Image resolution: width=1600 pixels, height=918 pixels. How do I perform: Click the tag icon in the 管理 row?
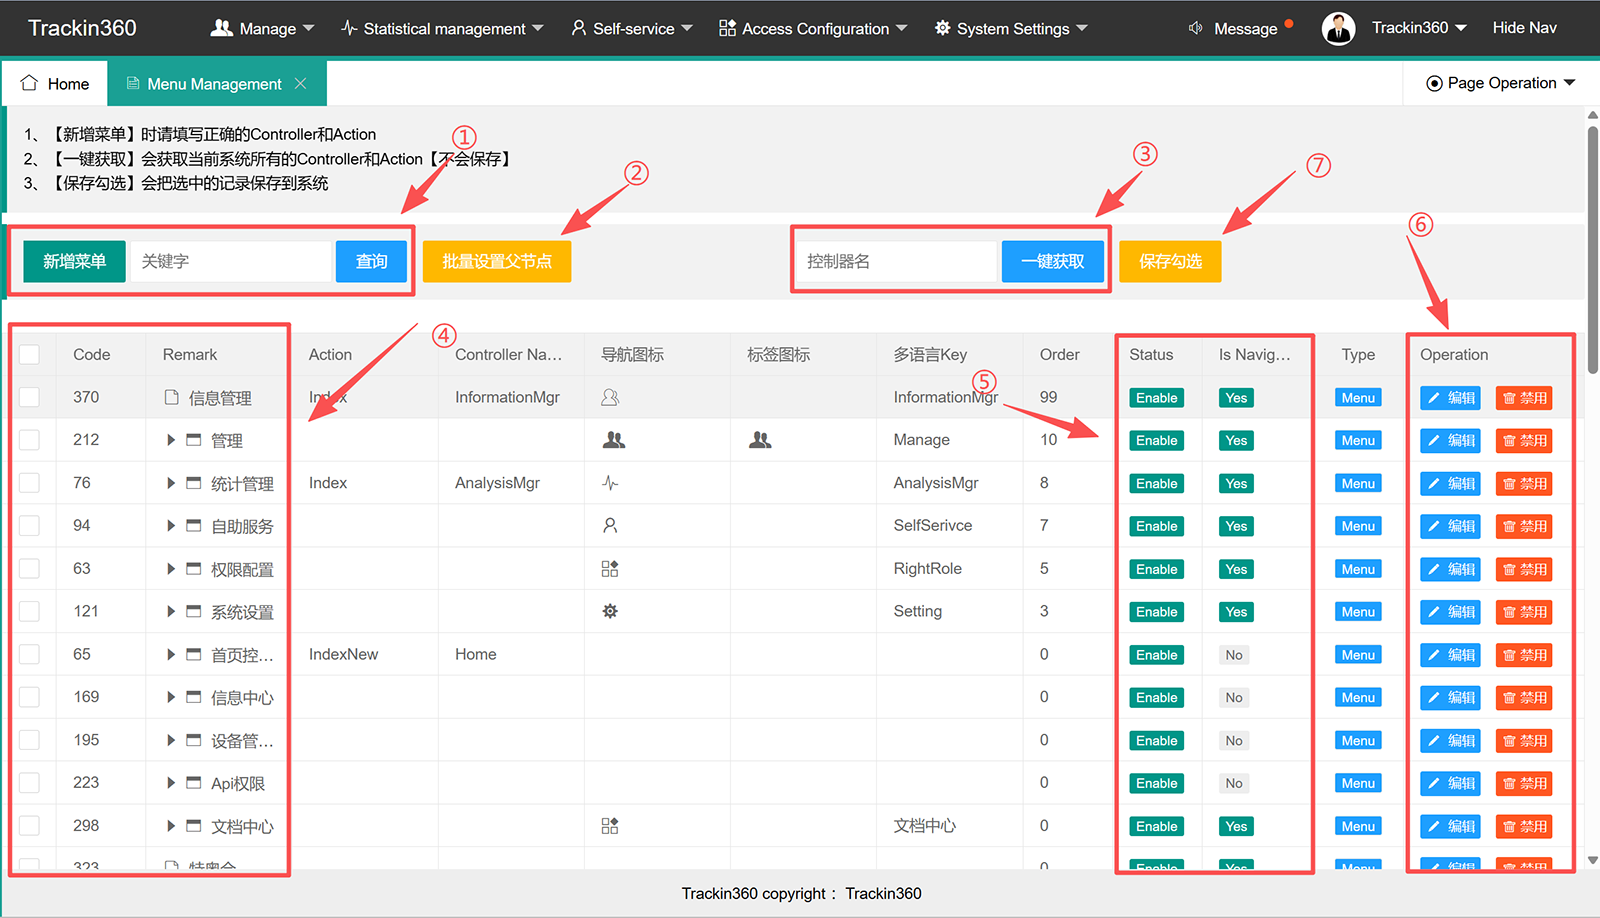pyautogui.click(x=760, y=440)
